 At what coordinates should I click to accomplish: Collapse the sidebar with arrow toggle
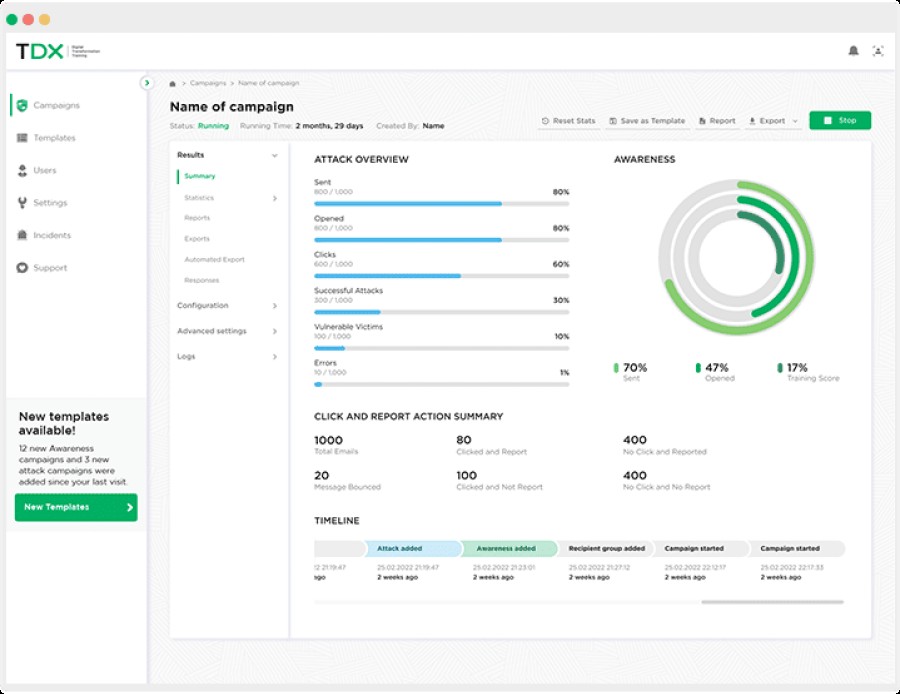tap(147, 83)
